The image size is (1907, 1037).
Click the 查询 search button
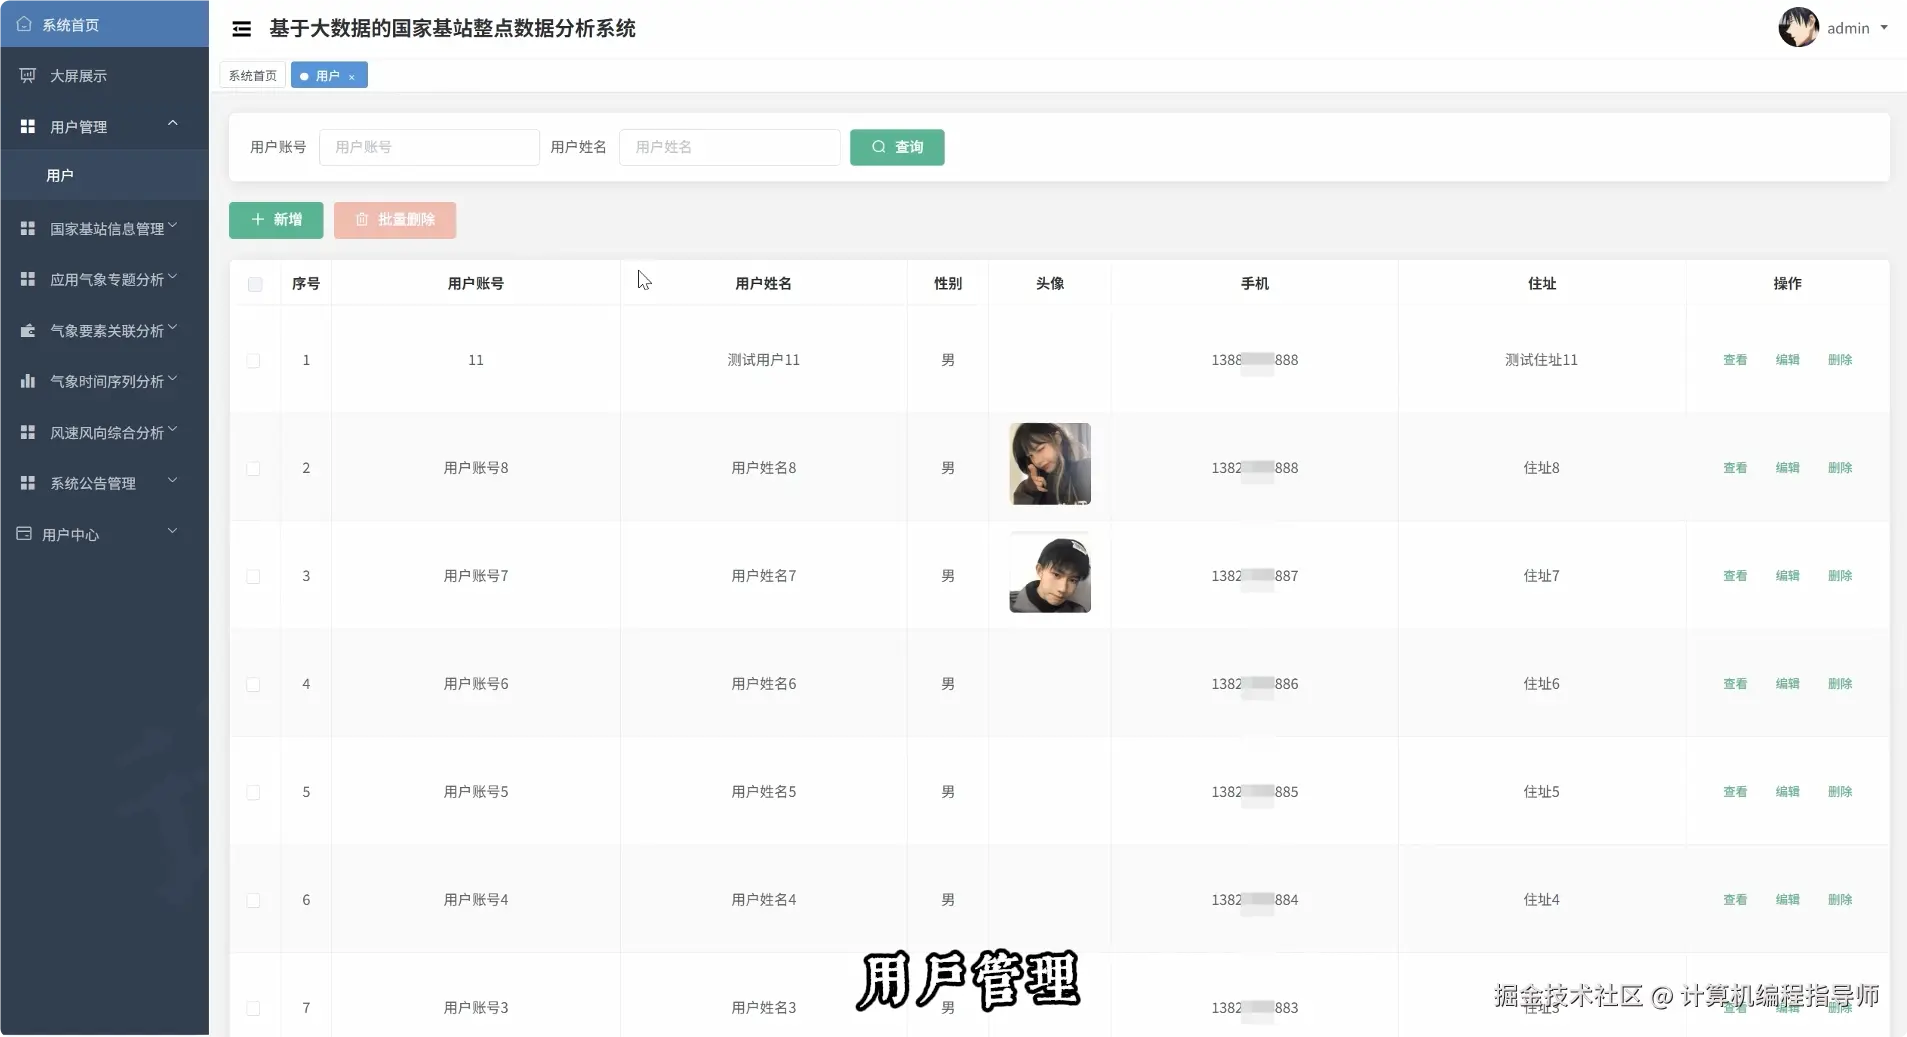pyautogui.click(x=897, y=147)
